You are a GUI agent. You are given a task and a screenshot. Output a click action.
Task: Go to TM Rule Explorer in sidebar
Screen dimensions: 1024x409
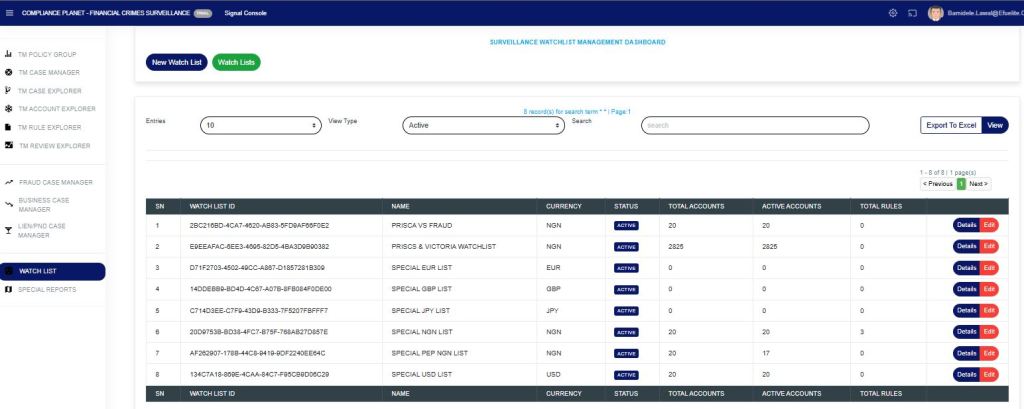49,128
